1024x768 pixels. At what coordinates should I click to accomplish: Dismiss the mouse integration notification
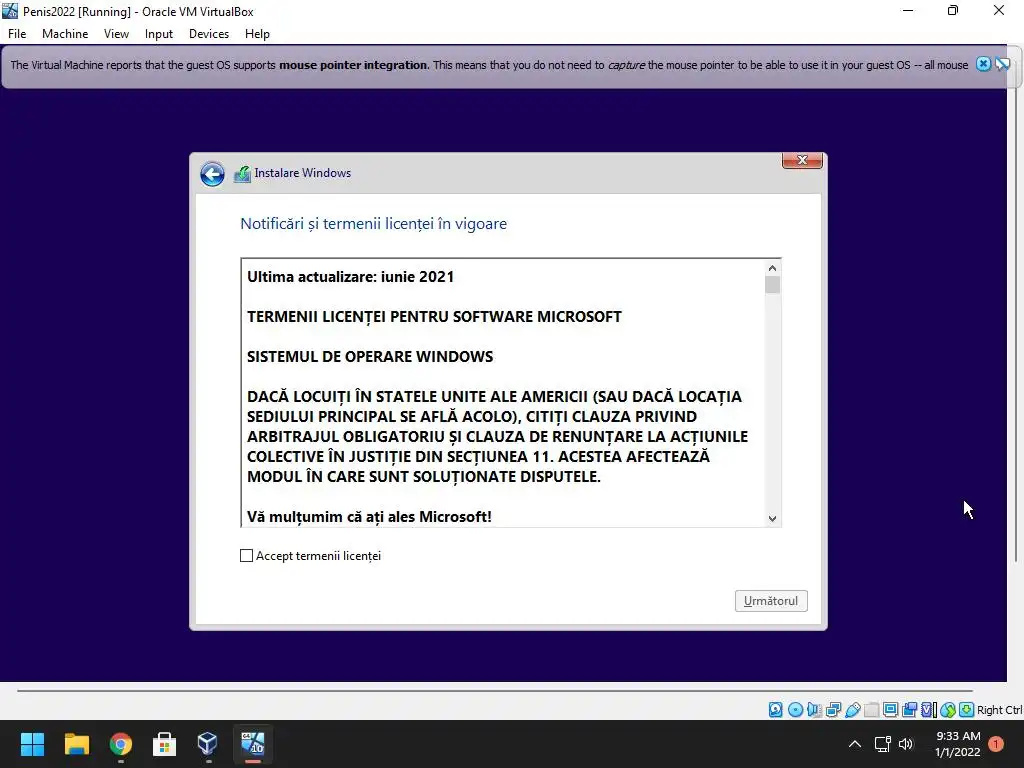click(984, 64)
